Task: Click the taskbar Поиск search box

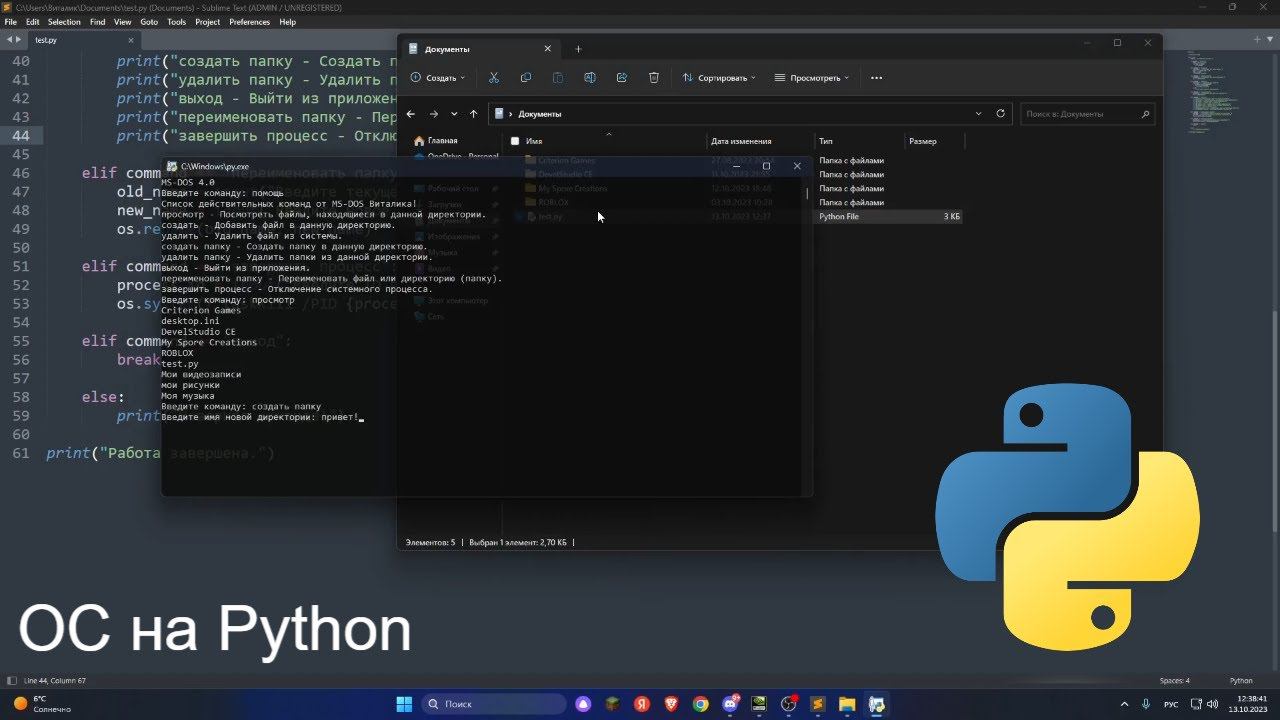Action: pos(493,704)
